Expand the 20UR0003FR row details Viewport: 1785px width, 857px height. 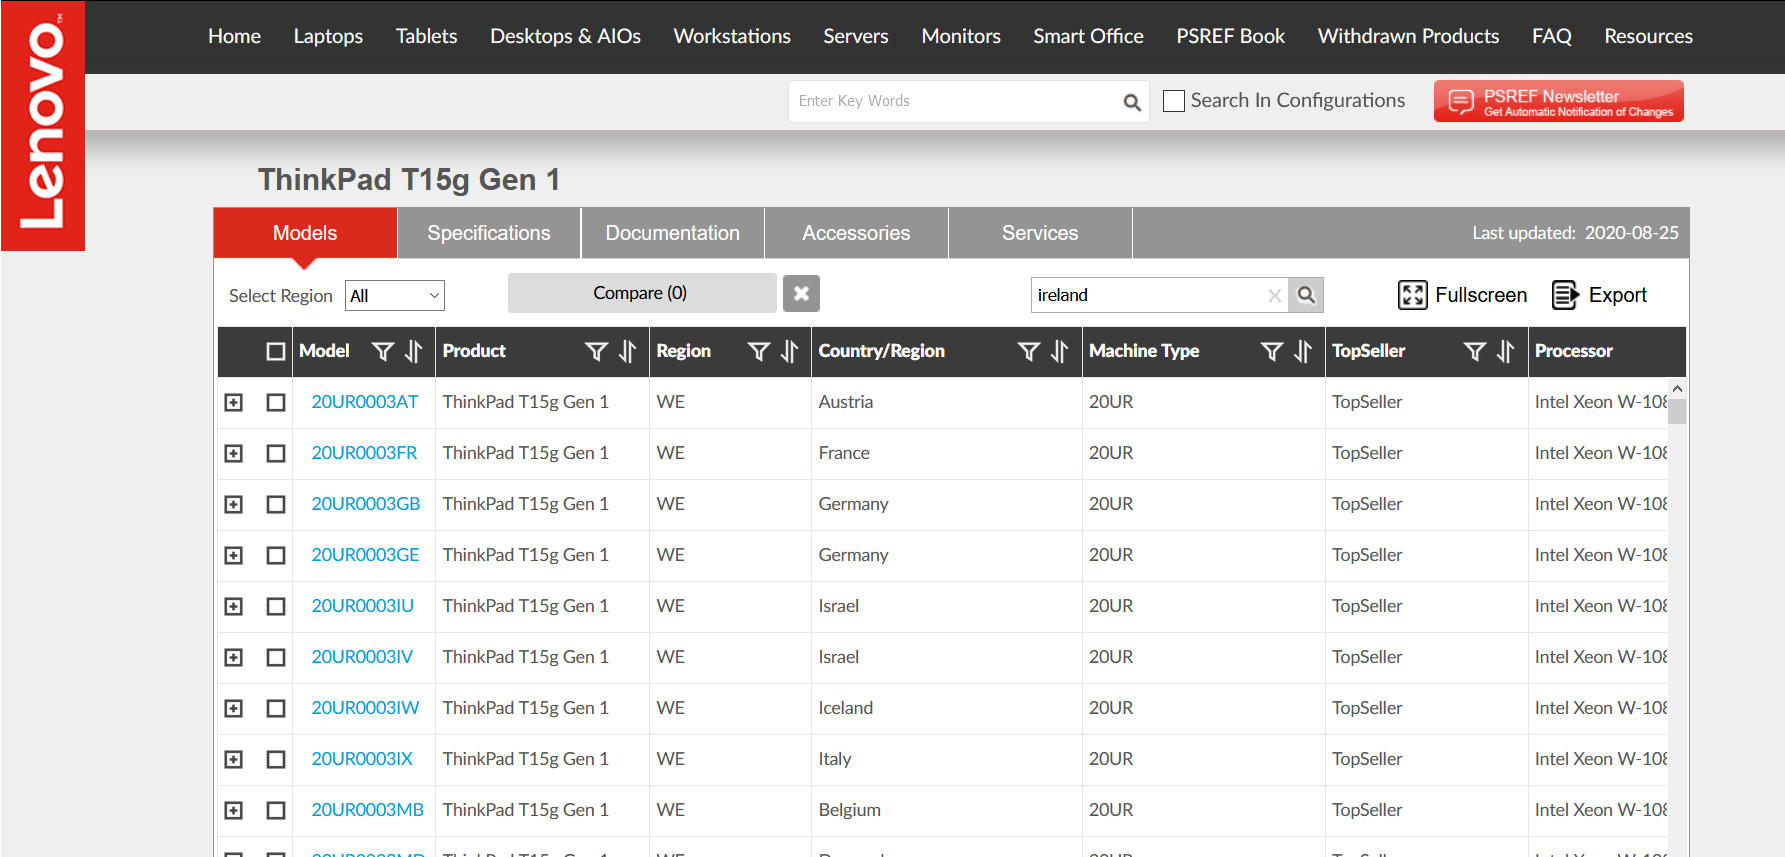tap(234, 453)
